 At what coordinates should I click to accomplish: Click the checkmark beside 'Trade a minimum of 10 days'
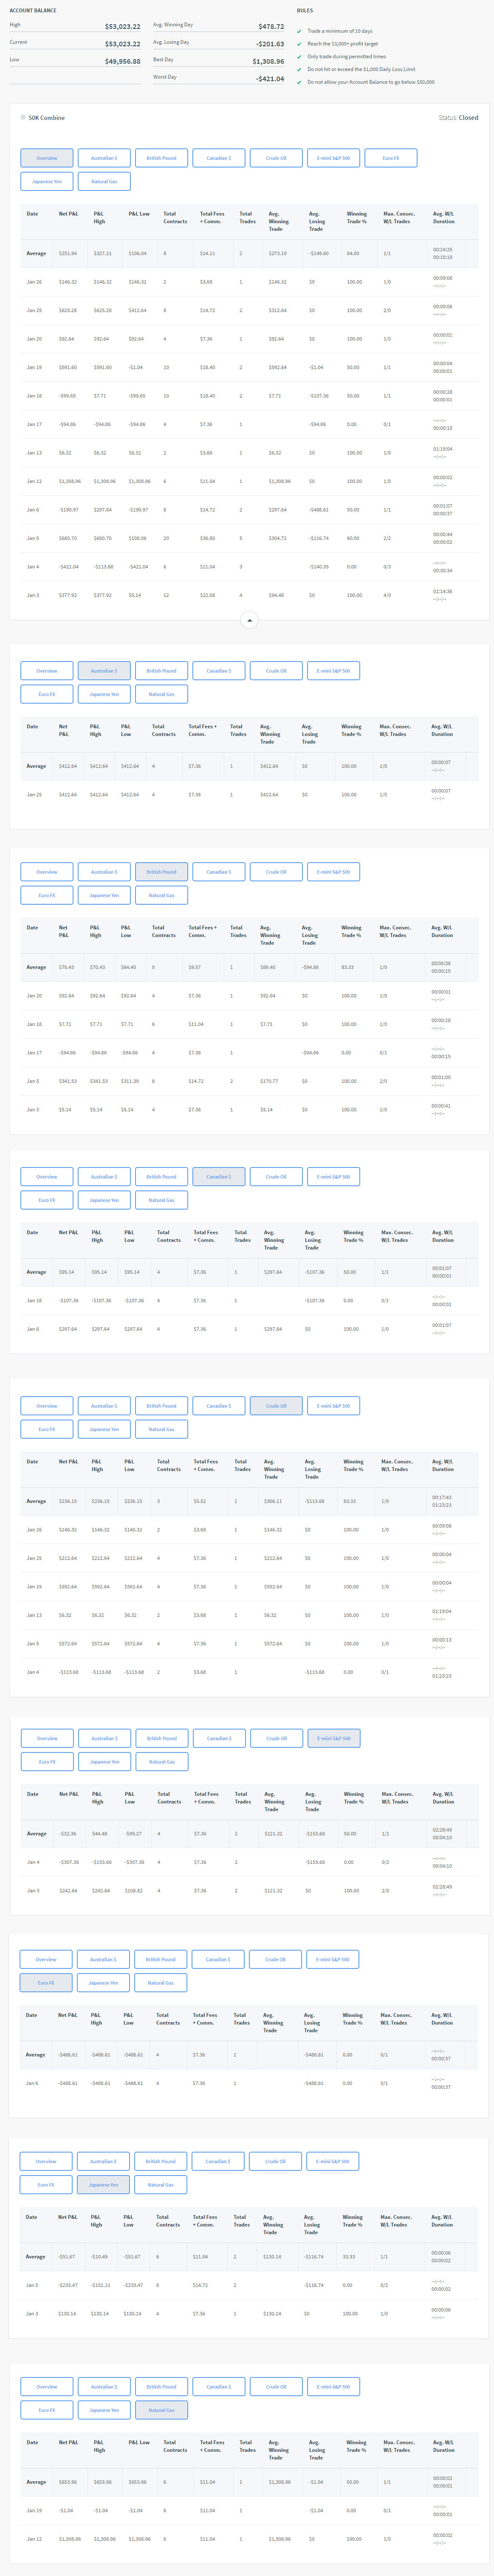click(299, 31)
